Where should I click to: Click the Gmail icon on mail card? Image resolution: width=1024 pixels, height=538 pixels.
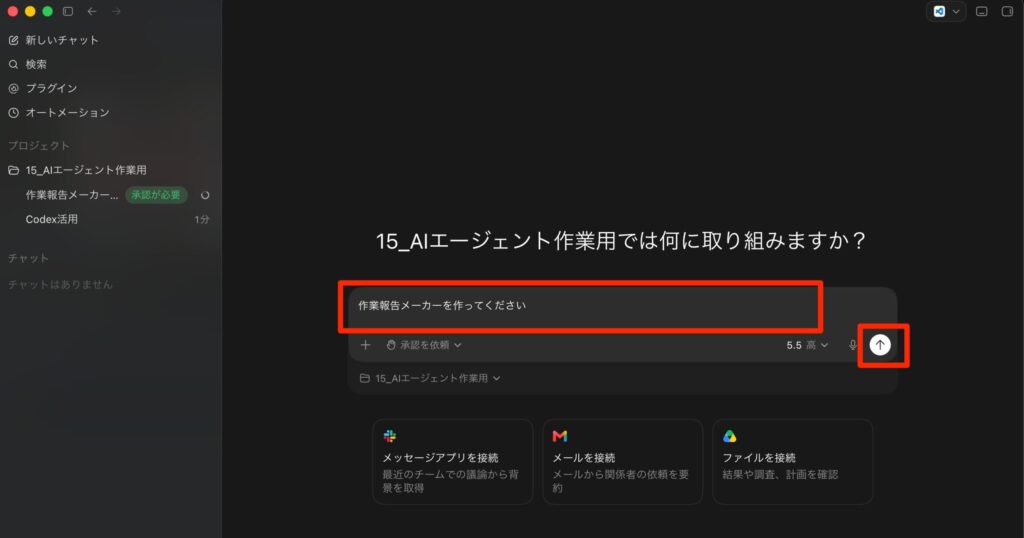click(560, 436)
